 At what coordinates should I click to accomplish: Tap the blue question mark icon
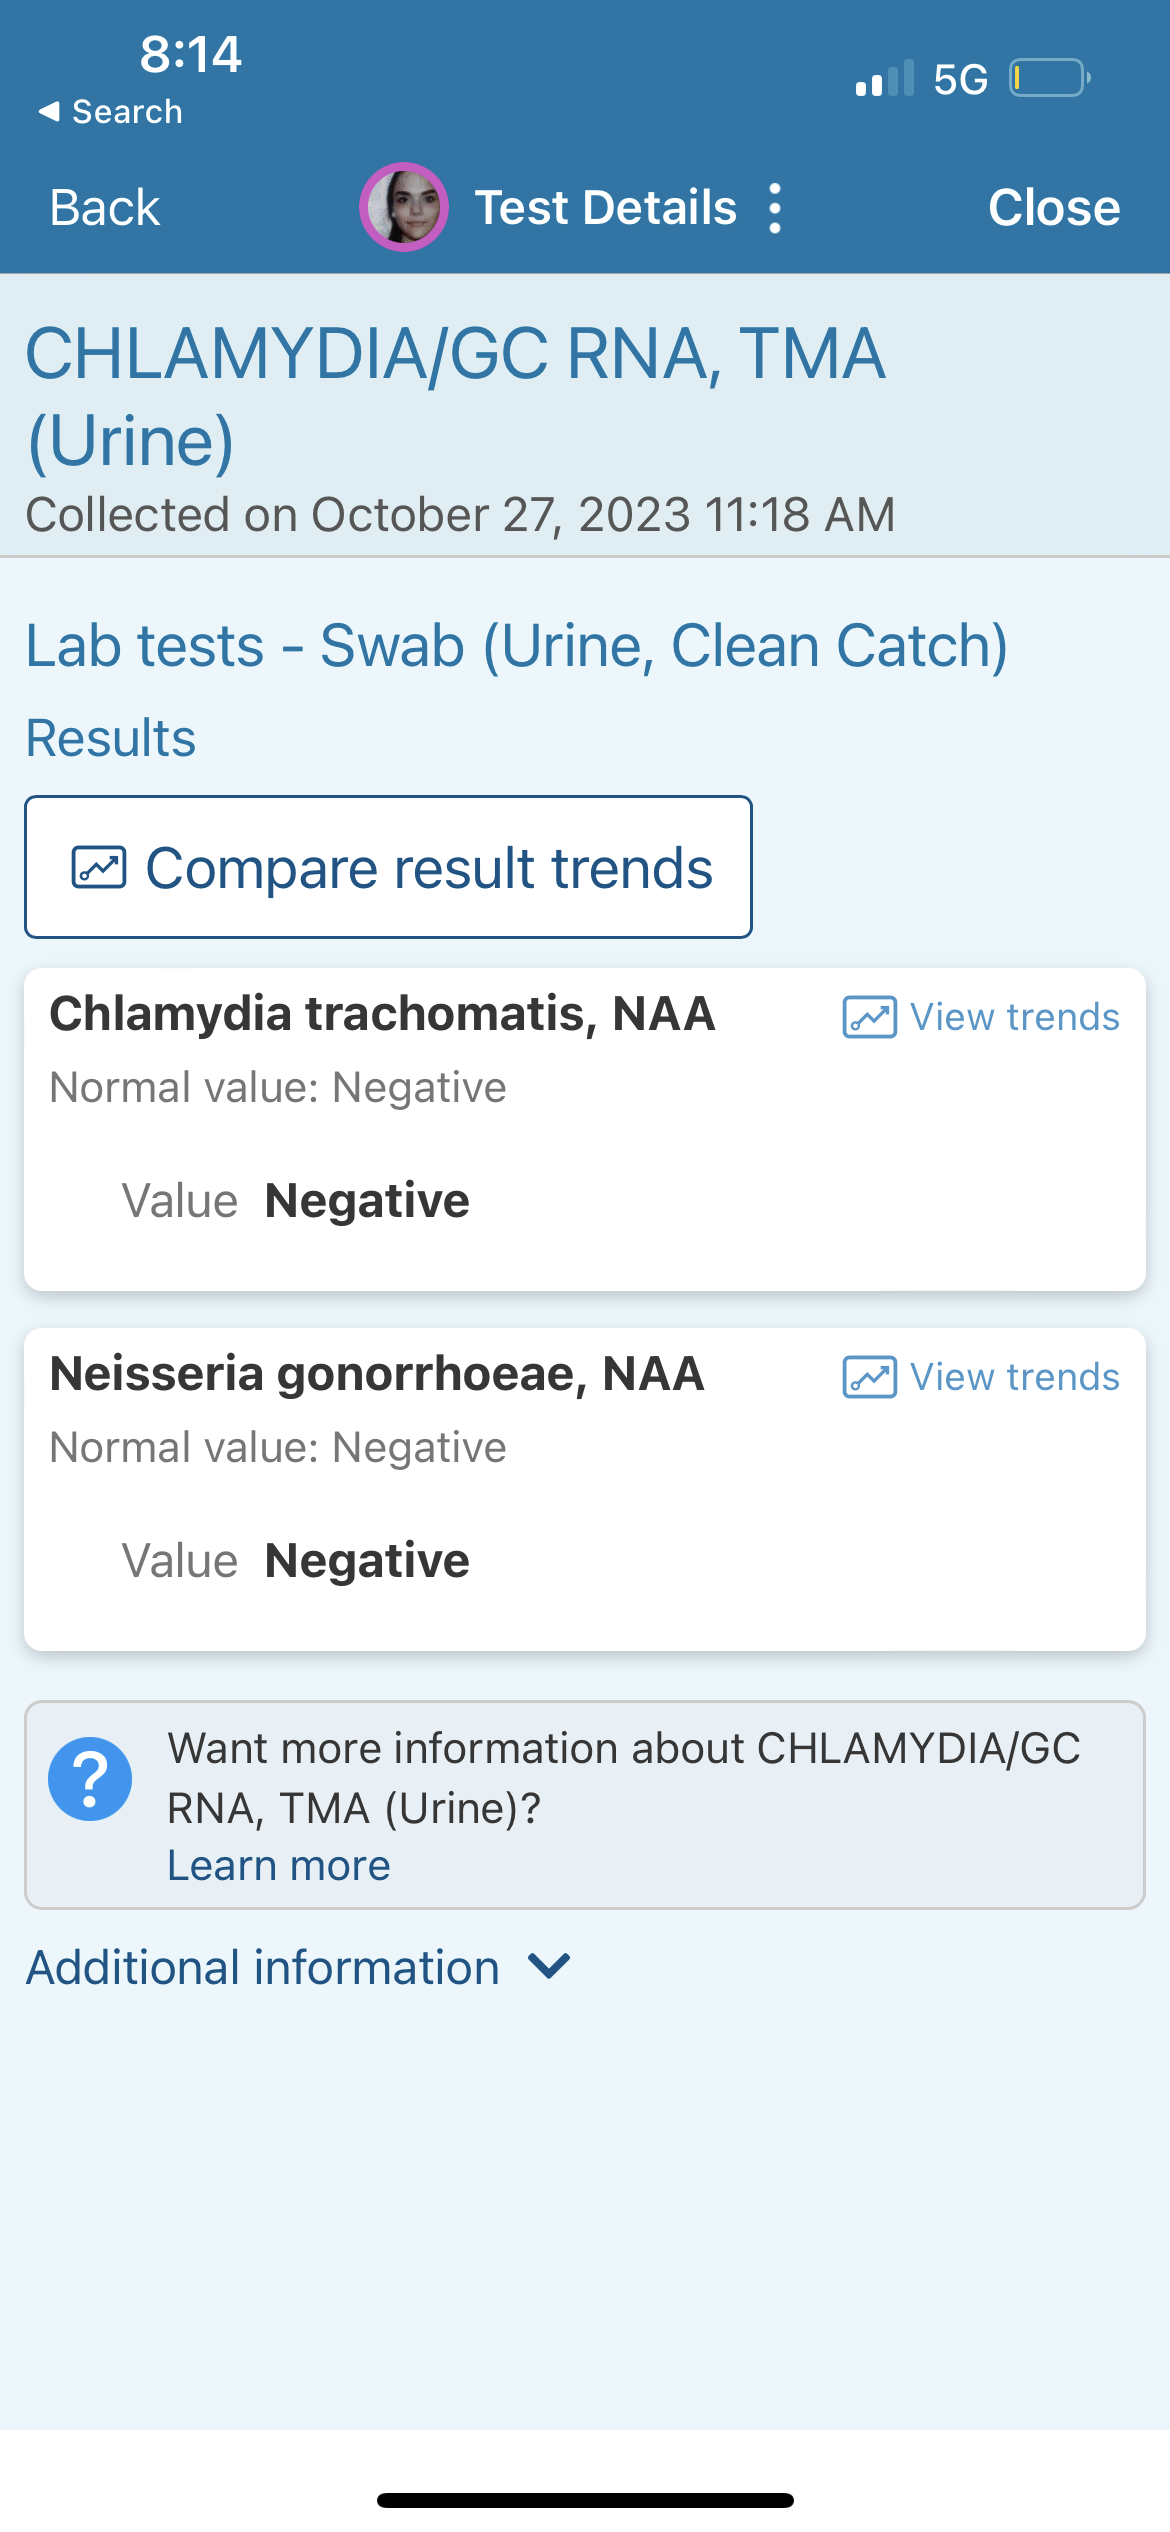coord(90,1779)
